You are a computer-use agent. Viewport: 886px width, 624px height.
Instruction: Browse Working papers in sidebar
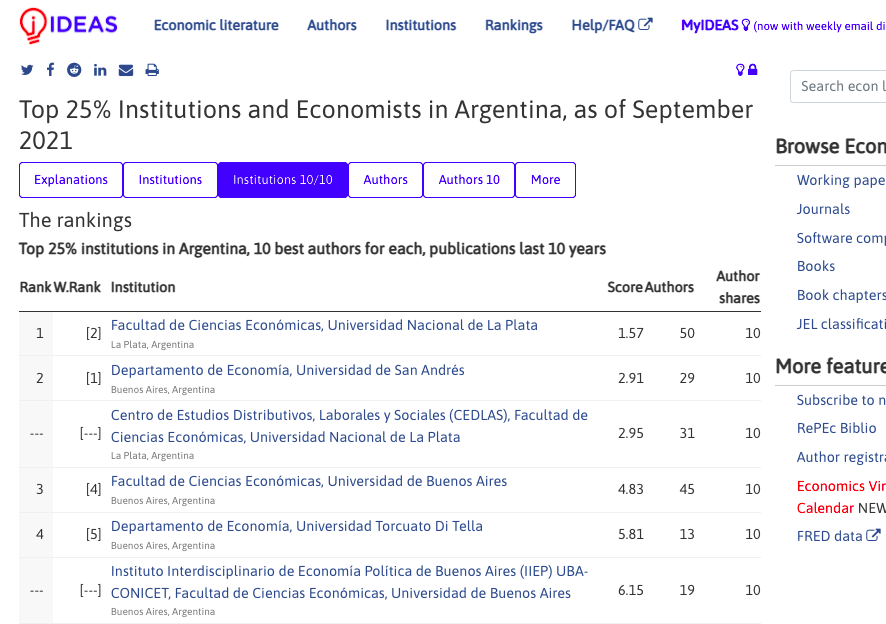(841, 180)
